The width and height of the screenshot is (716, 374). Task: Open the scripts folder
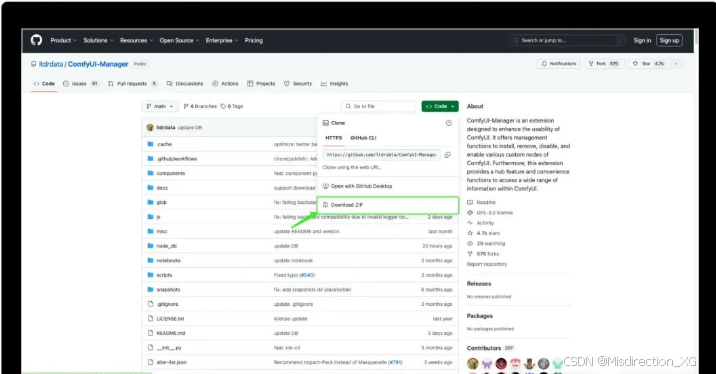click(x=164, y=275)
